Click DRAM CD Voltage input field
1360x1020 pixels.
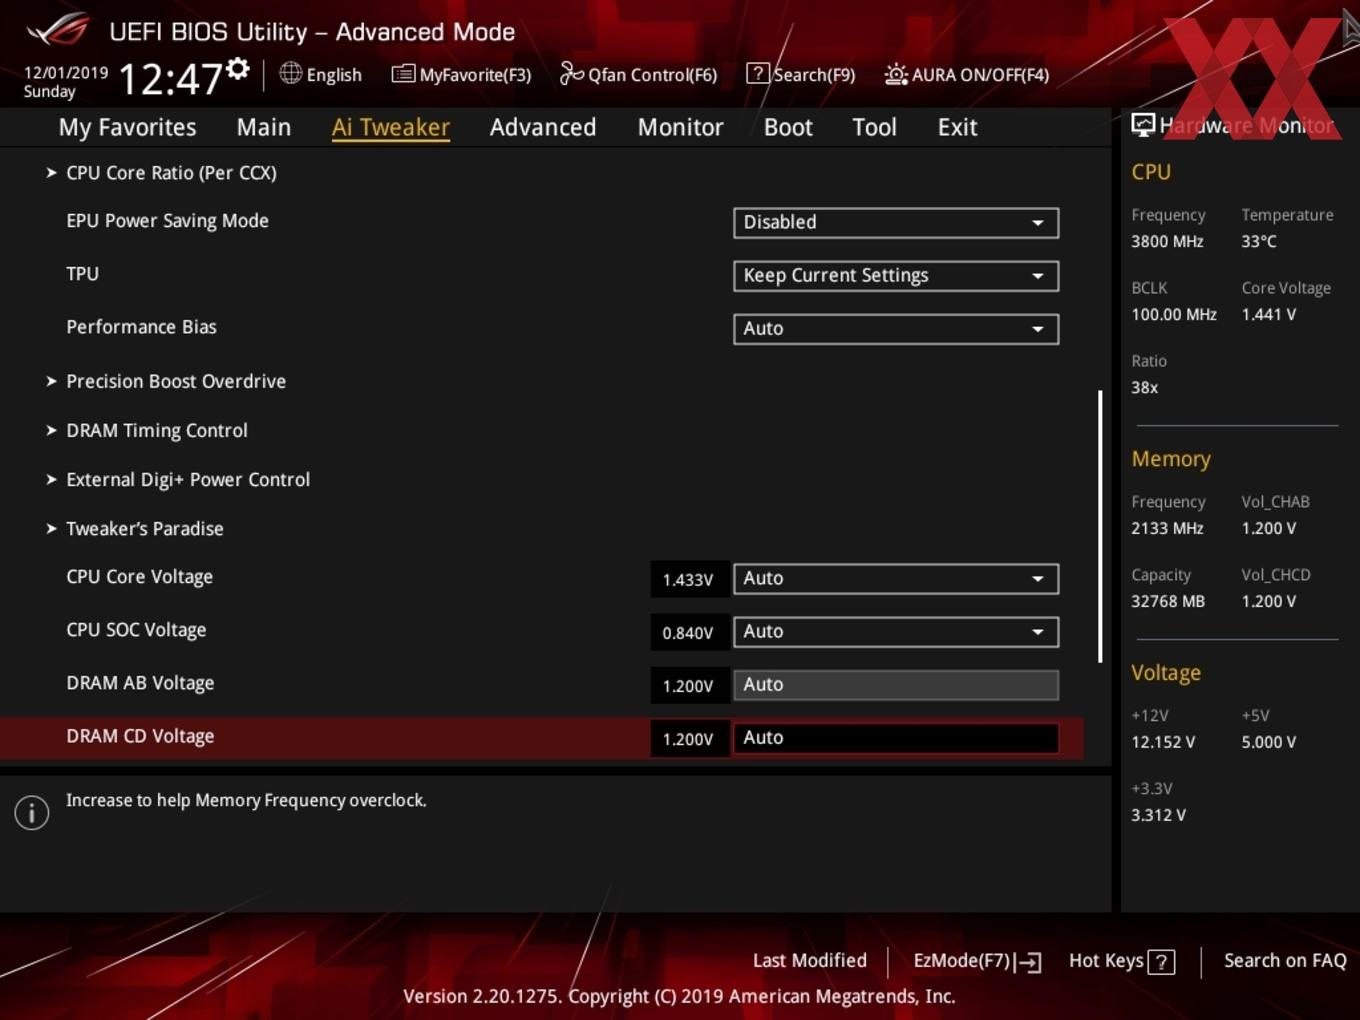pyautogui.click(x=896, y=737)
